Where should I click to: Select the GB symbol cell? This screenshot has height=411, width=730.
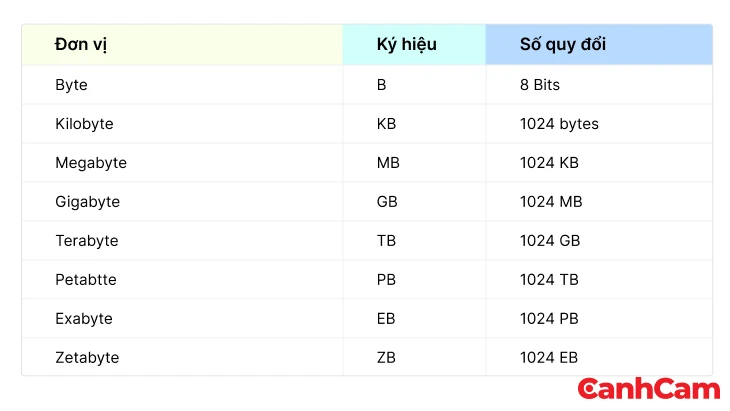[x=387, y=202]
